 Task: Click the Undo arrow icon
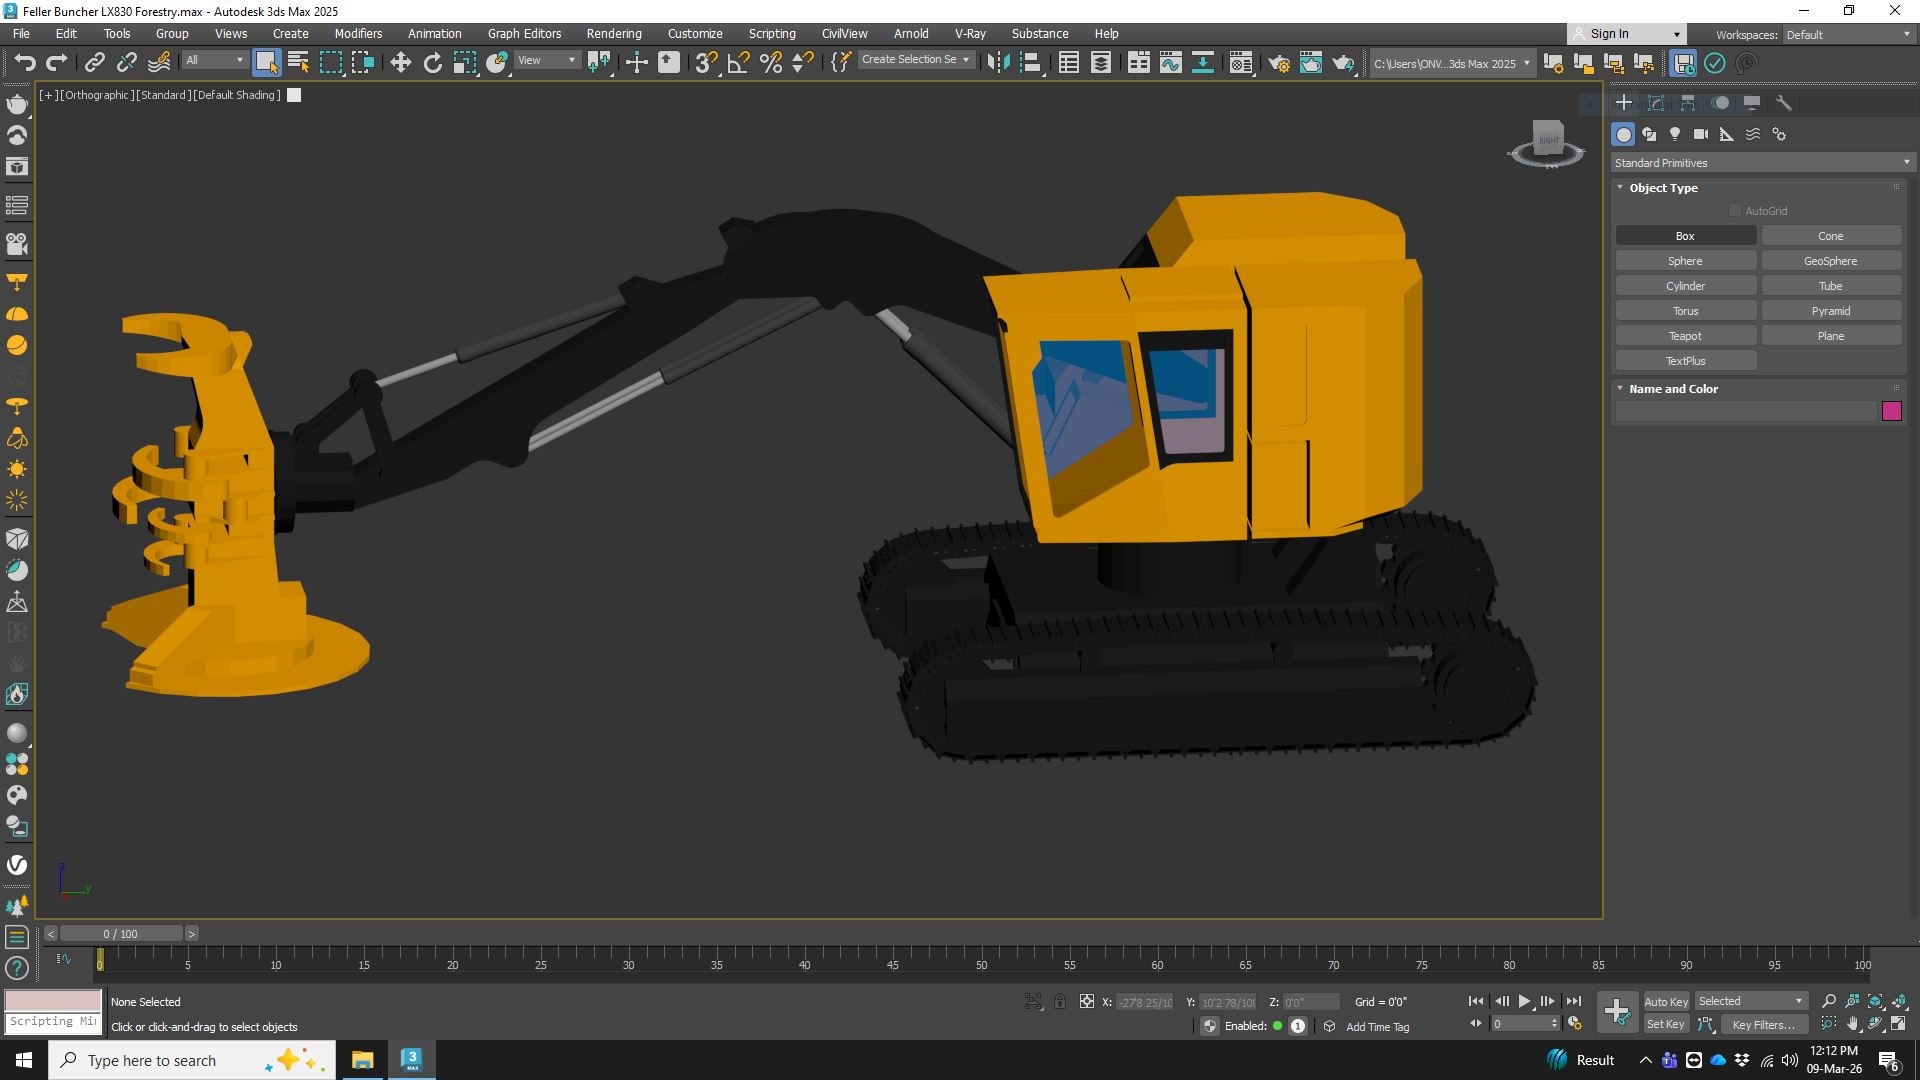[x=25, y=63]
